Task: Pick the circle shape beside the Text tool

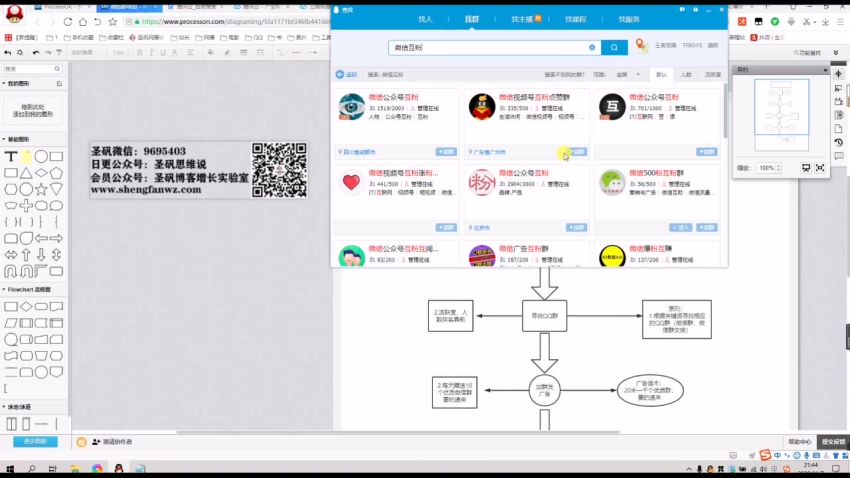Action: click(x=41, y=157)
